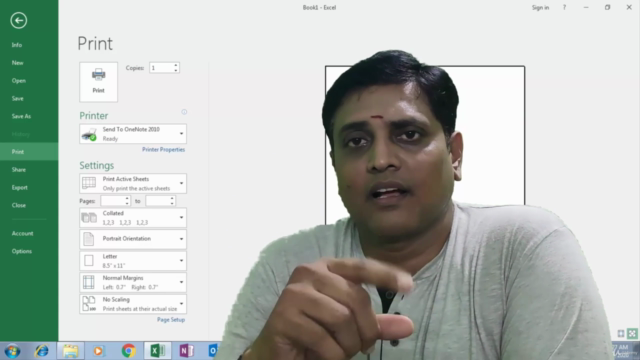Image resolution: width=640 pixels, height=360 pixels.
Task: Click the Pages from input field
Action: coord(113,201)
